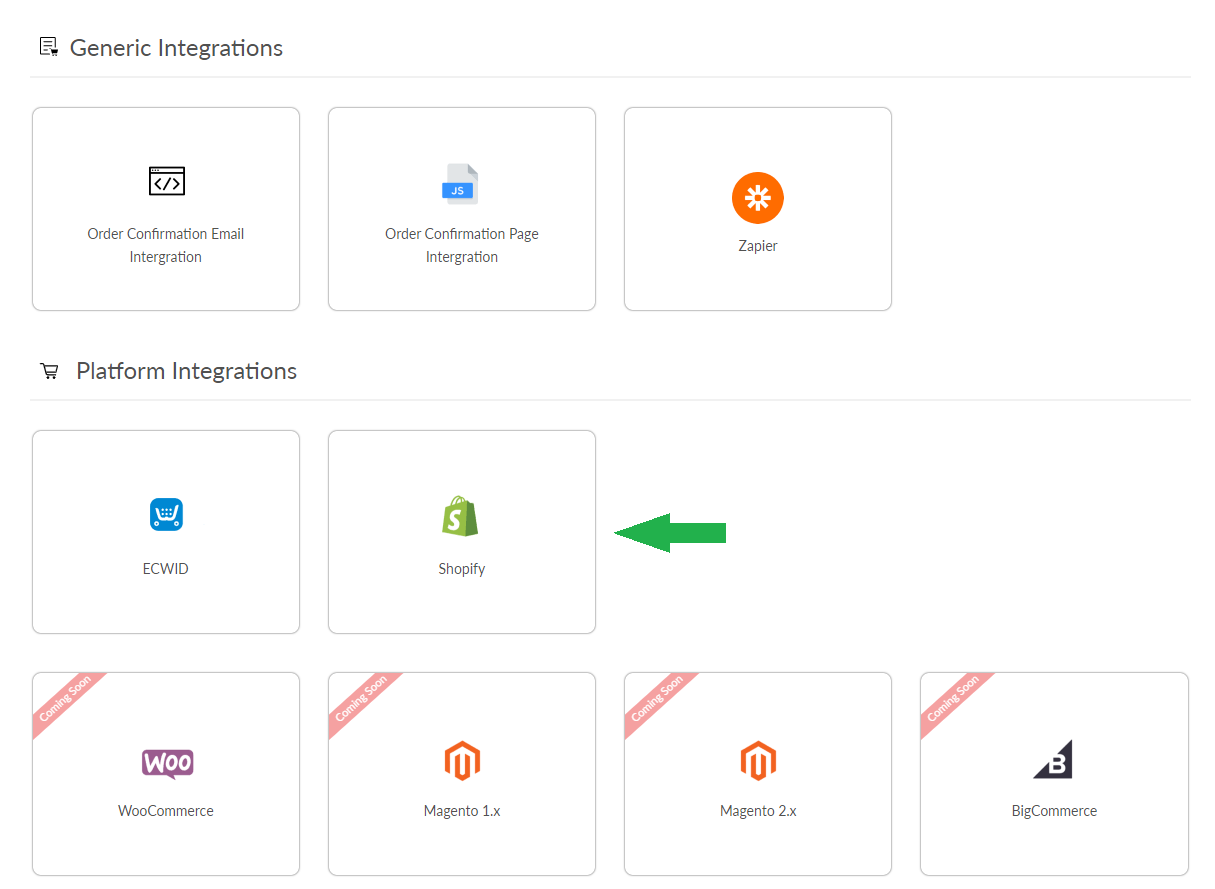Select the ECWID label text
Screen dimensions: 1215x889
click(166, 568)
